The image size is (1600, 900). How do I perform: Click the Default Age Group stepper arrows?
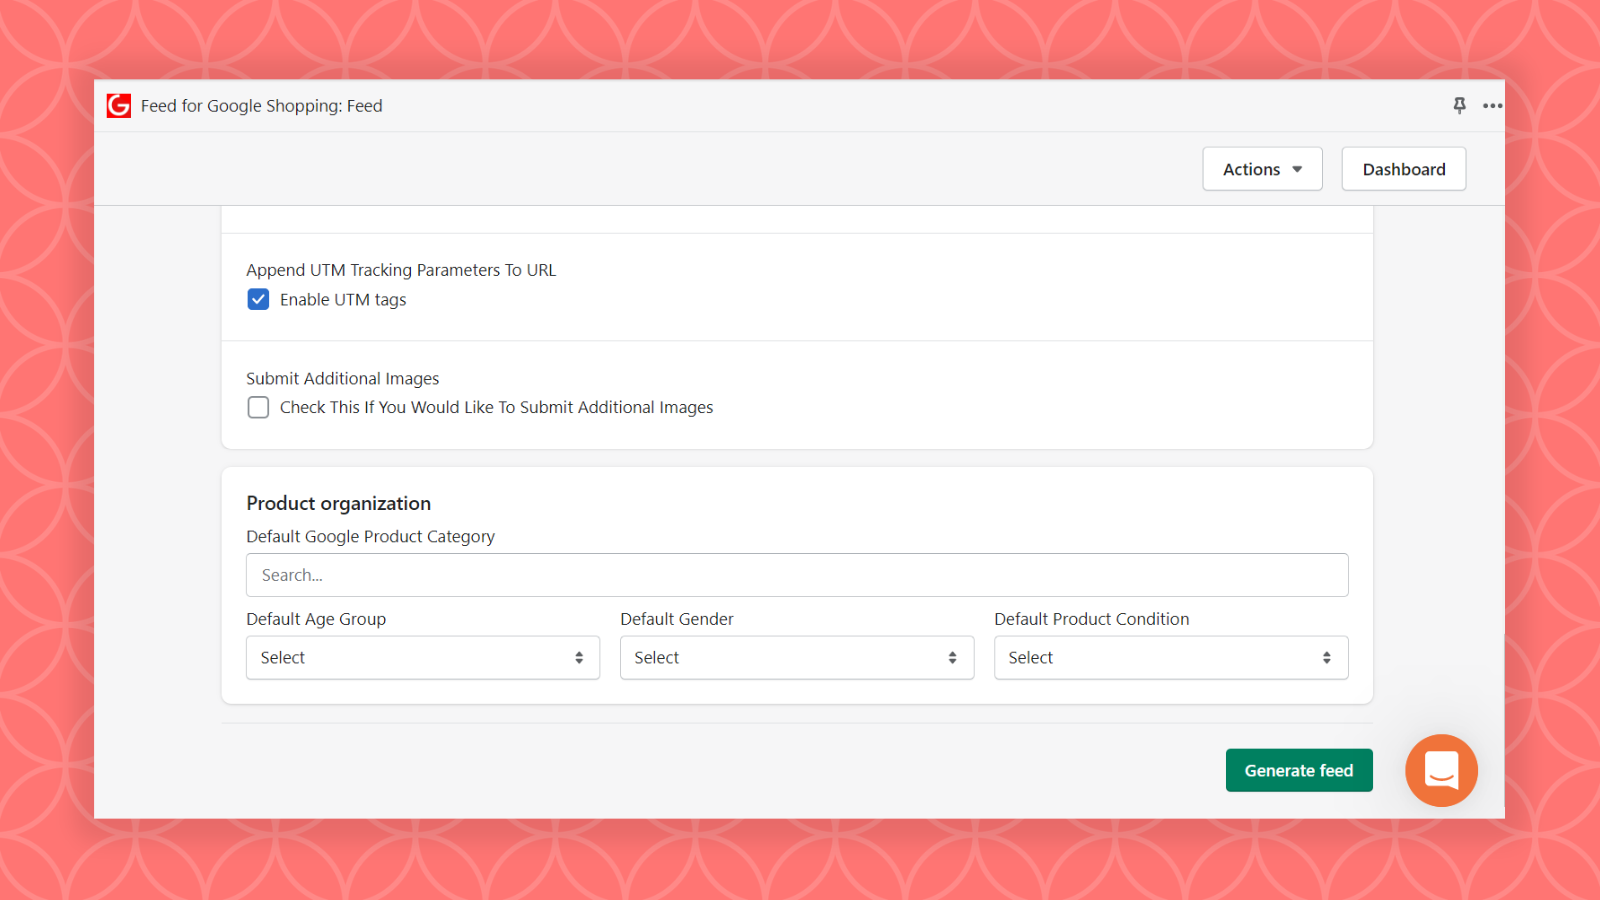click(578, 657)
